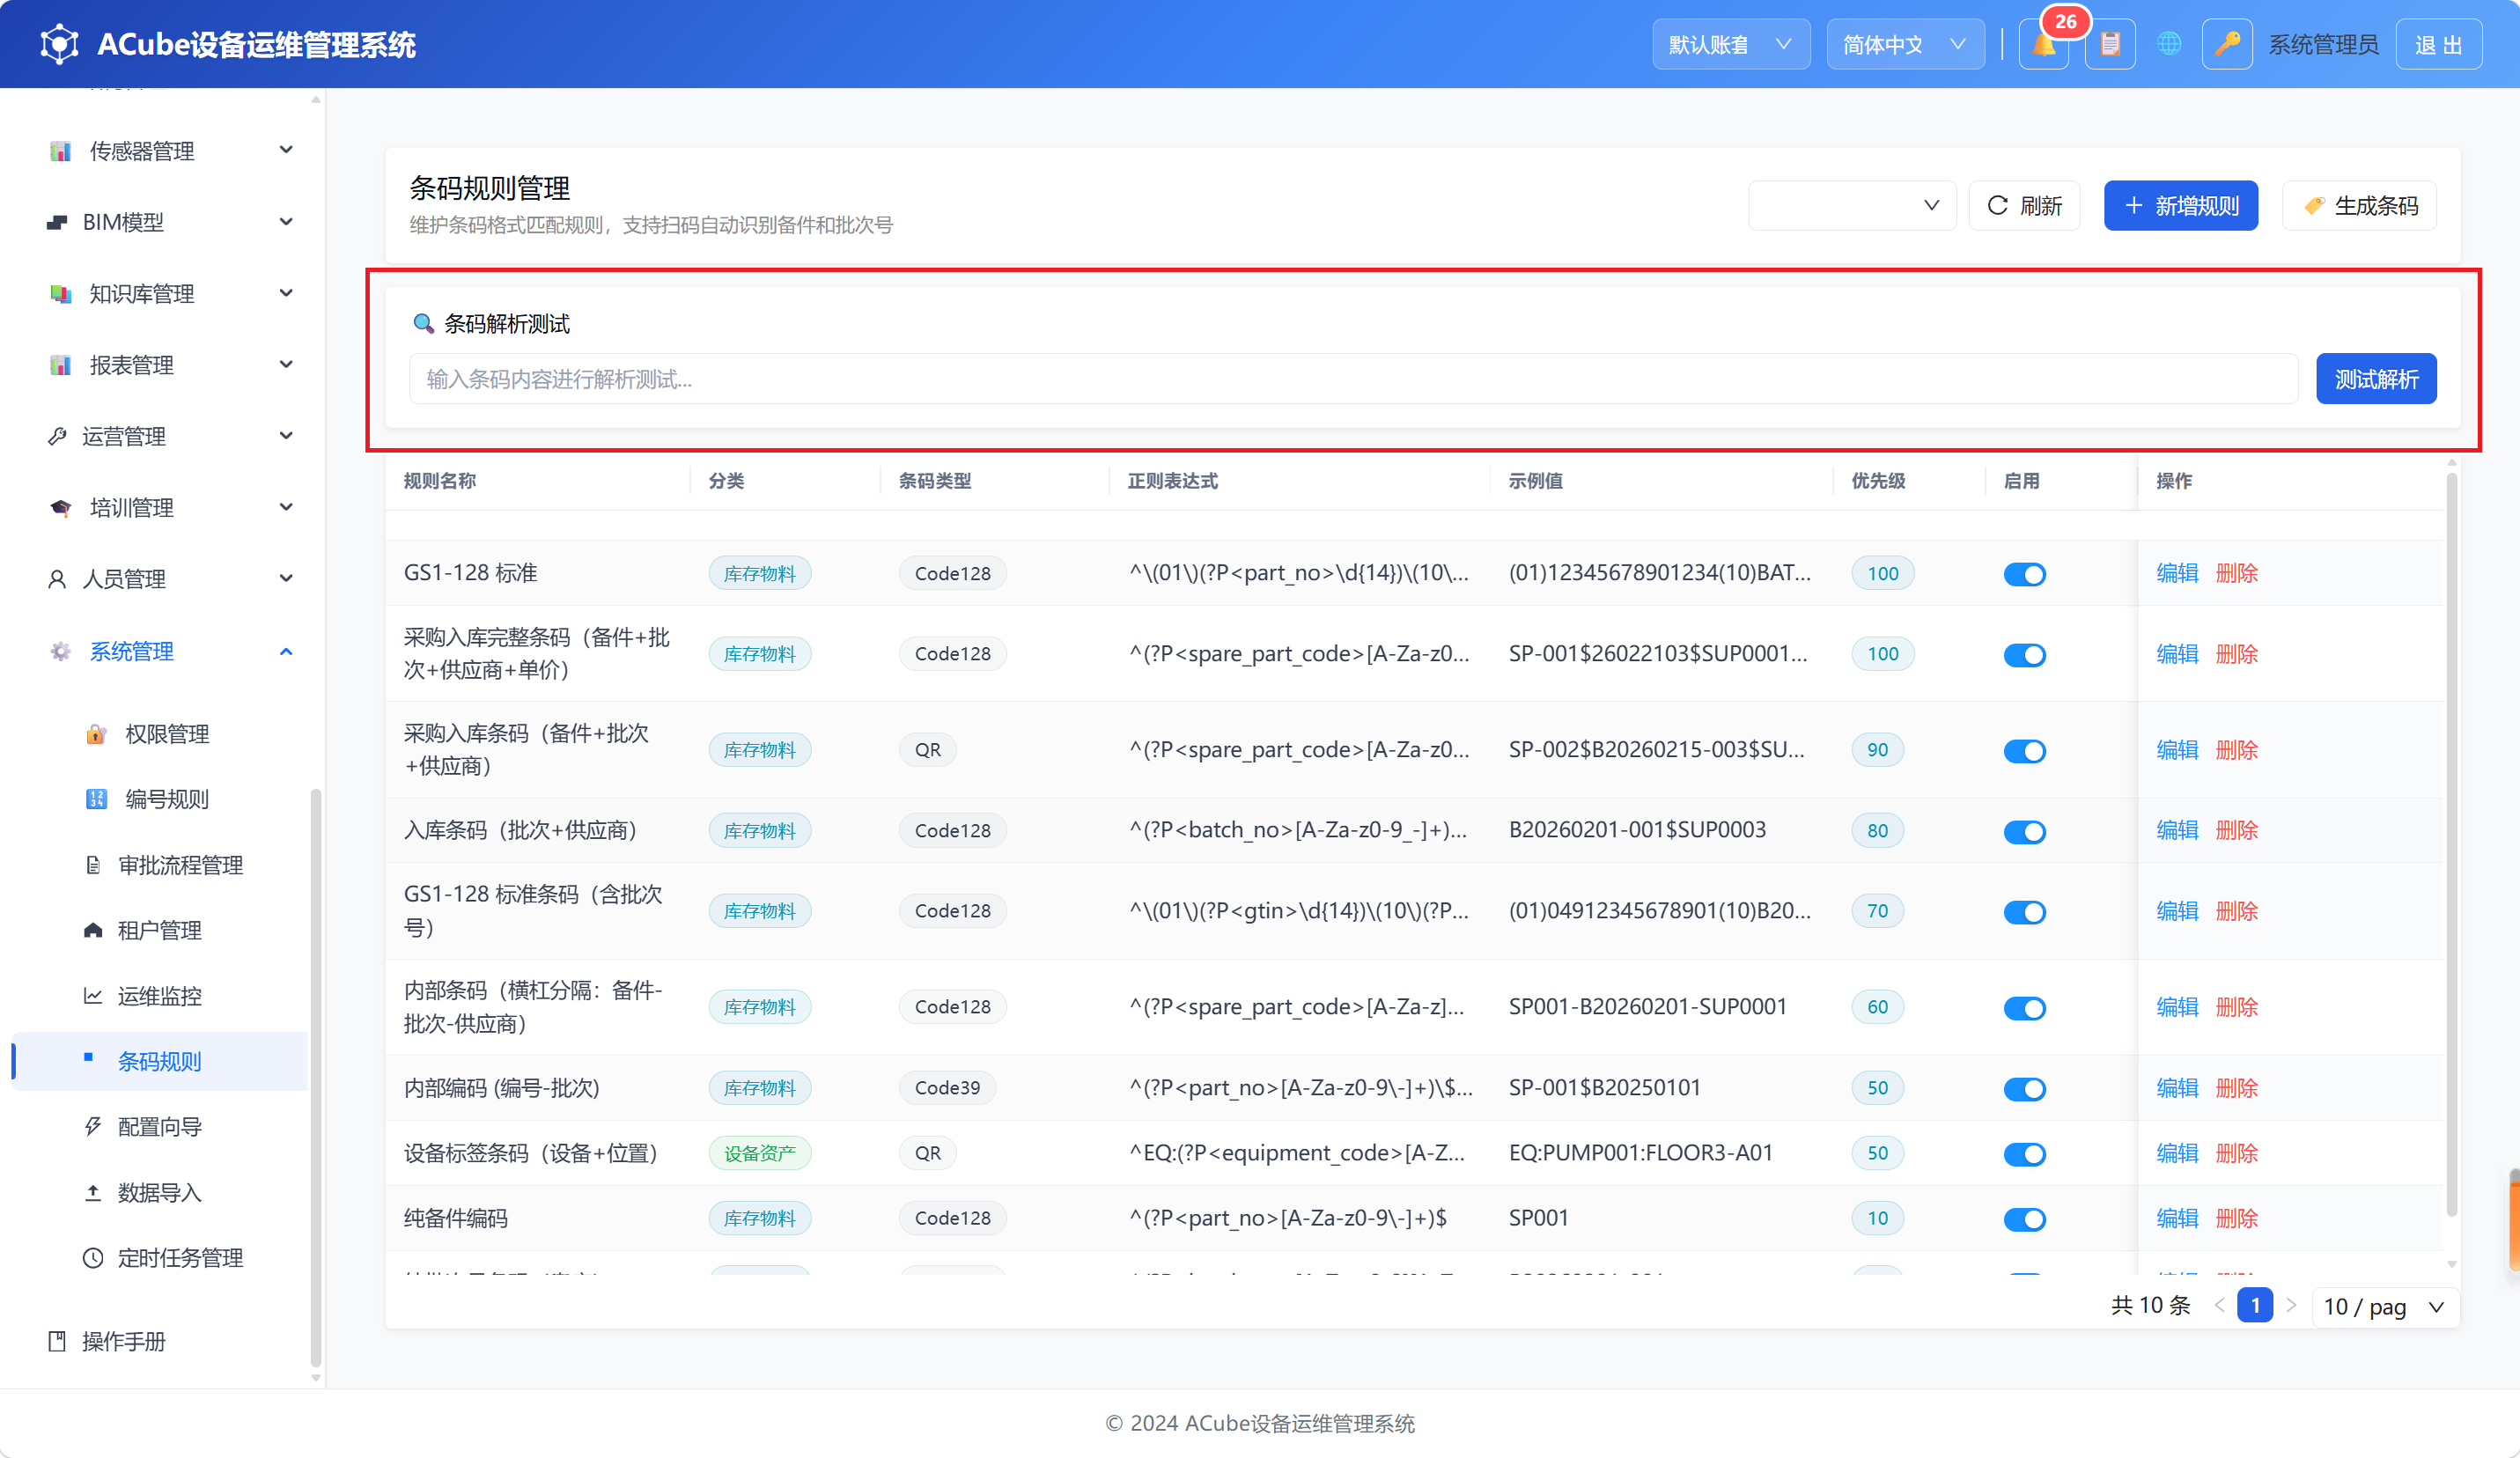This screenshot has width=2520, height=1458.
Task: Click the 编号规则 icon in the sidebar
Action: (96, 799)
